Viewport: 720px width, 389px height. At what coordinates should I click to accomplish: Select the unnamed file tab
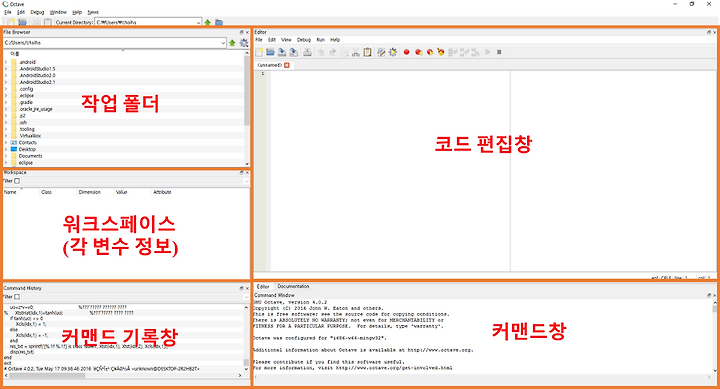click(270, 65)
